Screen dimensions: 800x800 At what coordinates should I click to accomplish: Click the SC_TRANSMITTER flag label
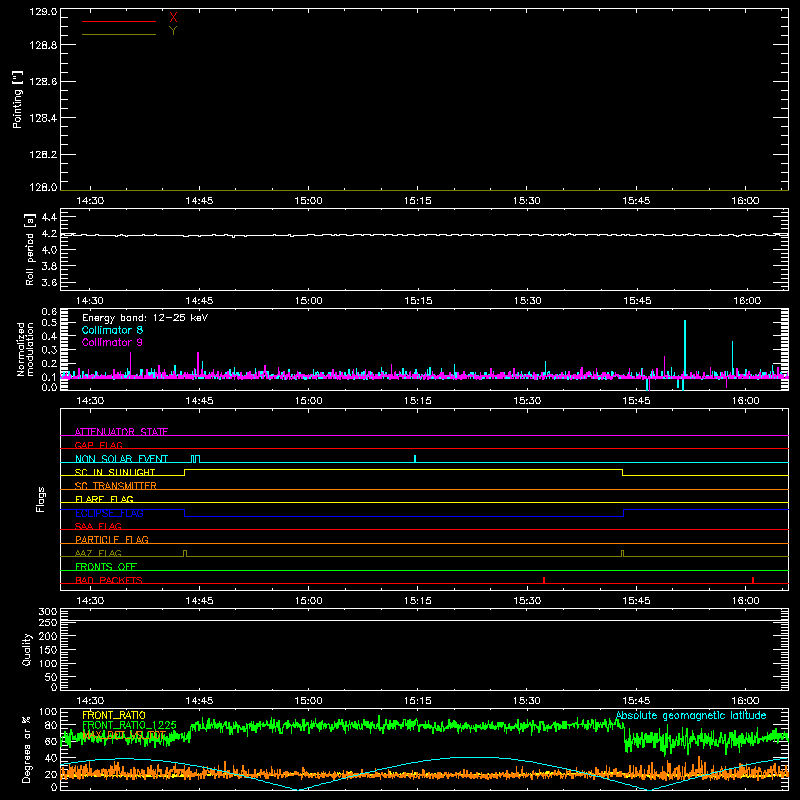(x=116, y=486)
